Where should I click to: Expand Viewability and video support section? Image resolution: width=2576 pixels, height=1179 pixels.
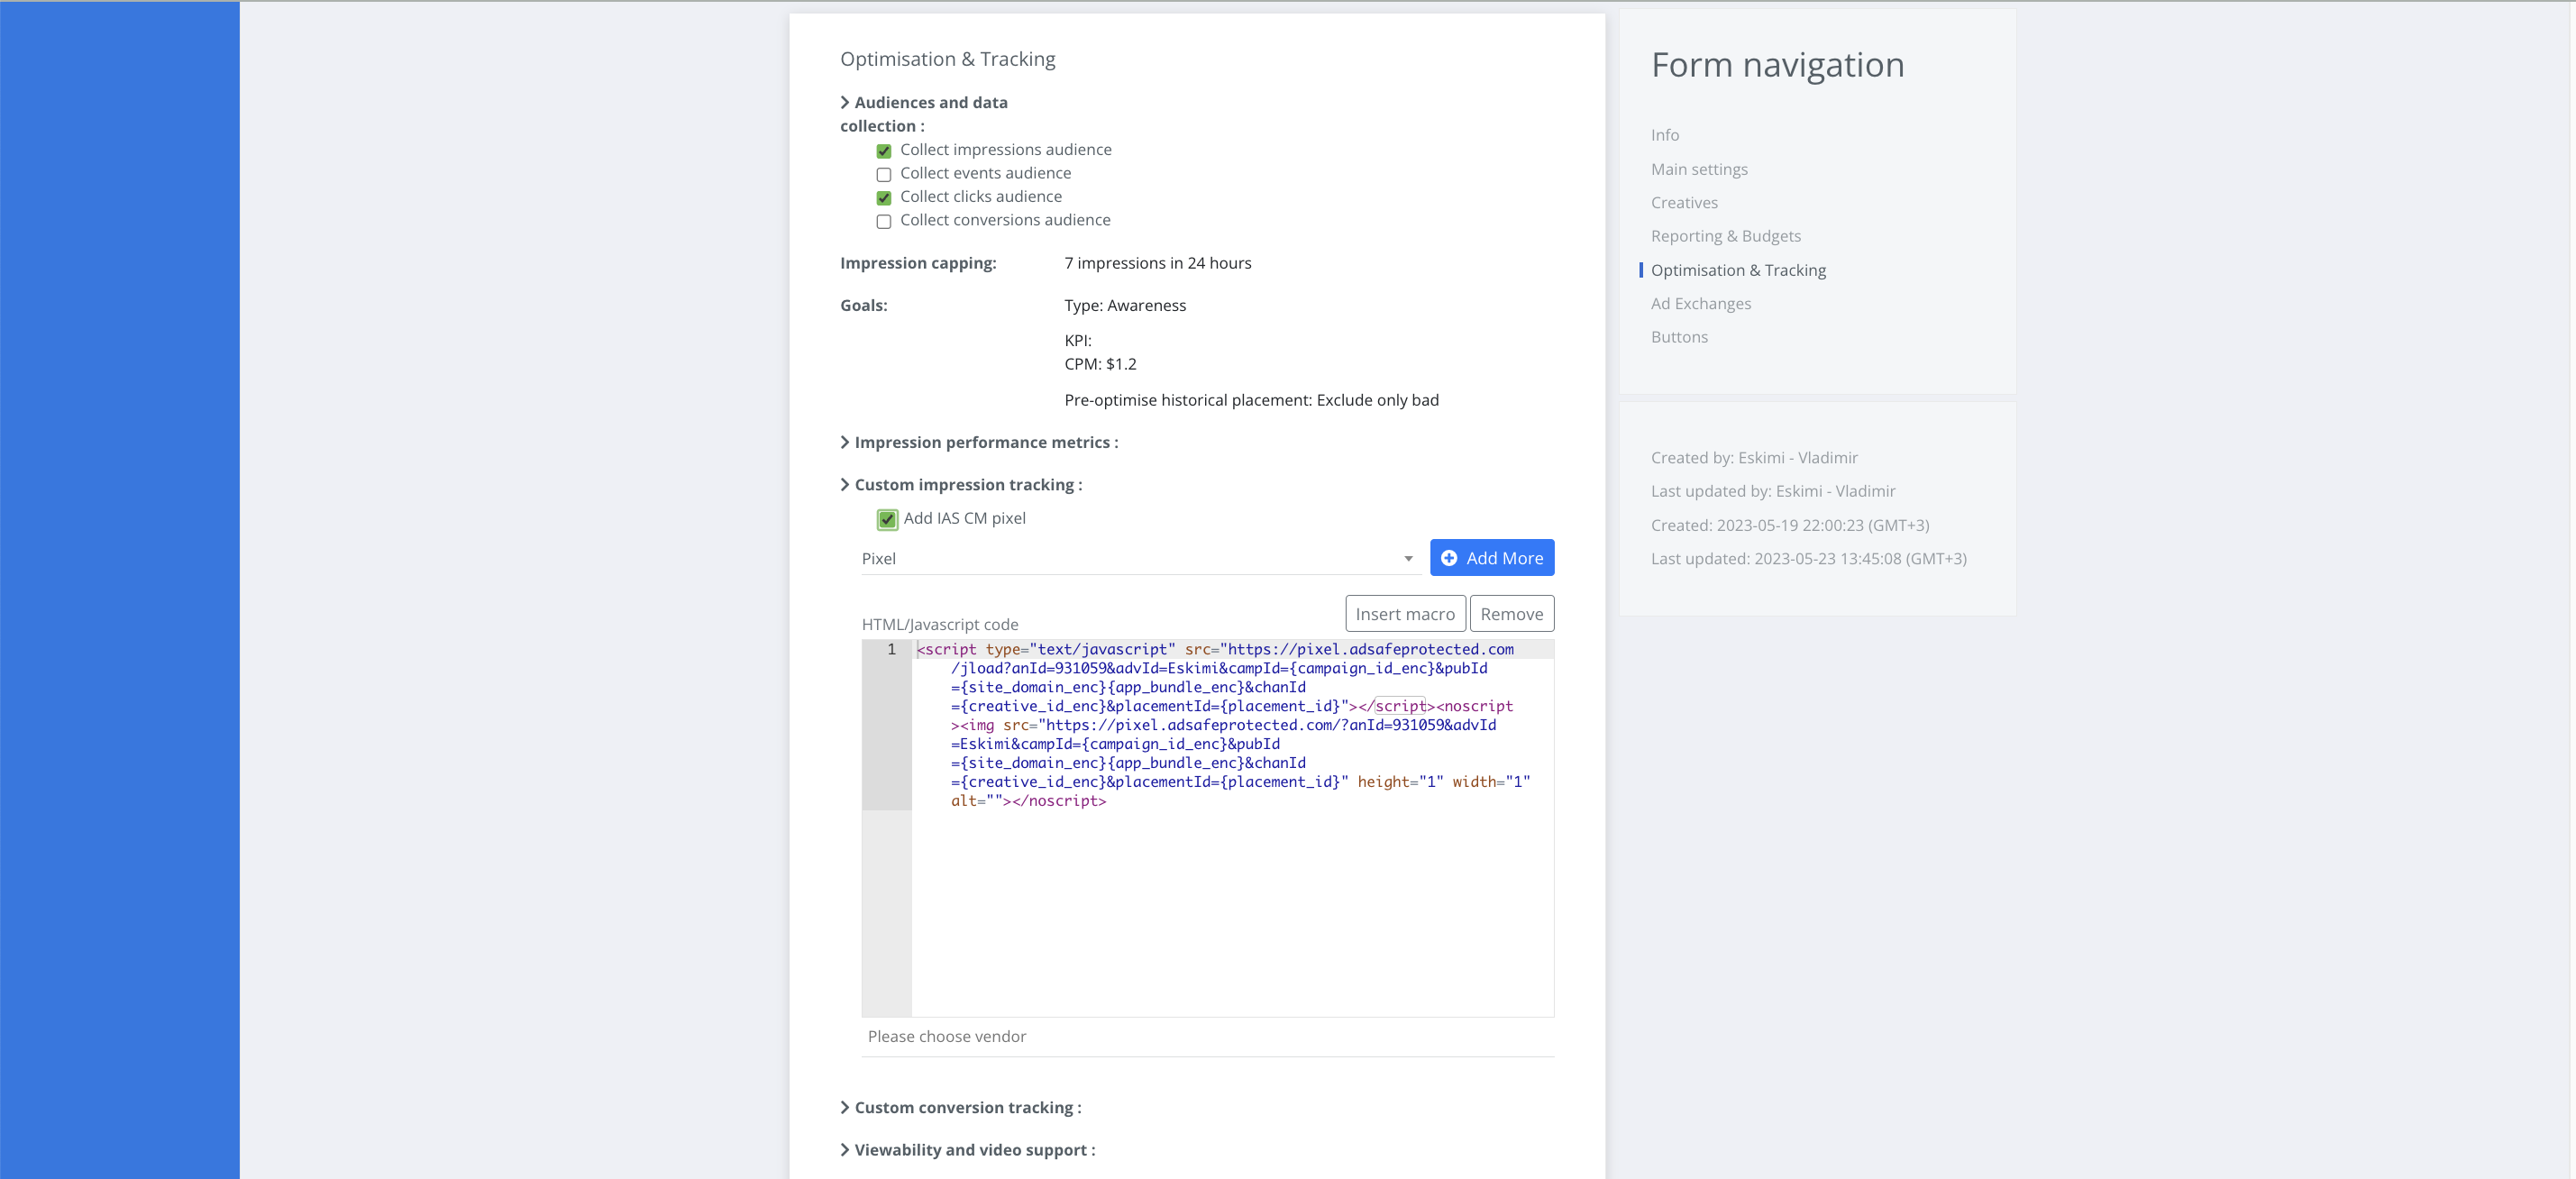tap(967, 1150)
